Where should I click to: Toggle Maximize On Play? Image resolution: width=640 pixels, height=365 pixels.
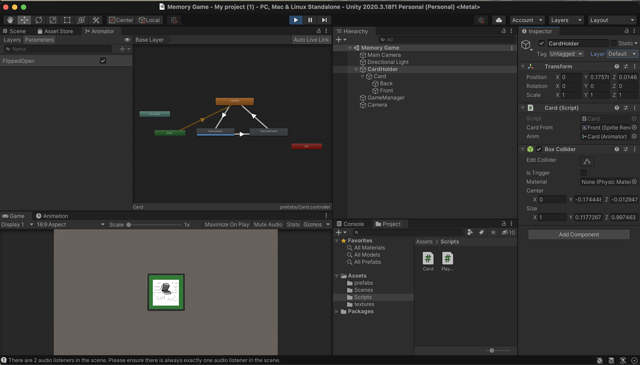227,225
